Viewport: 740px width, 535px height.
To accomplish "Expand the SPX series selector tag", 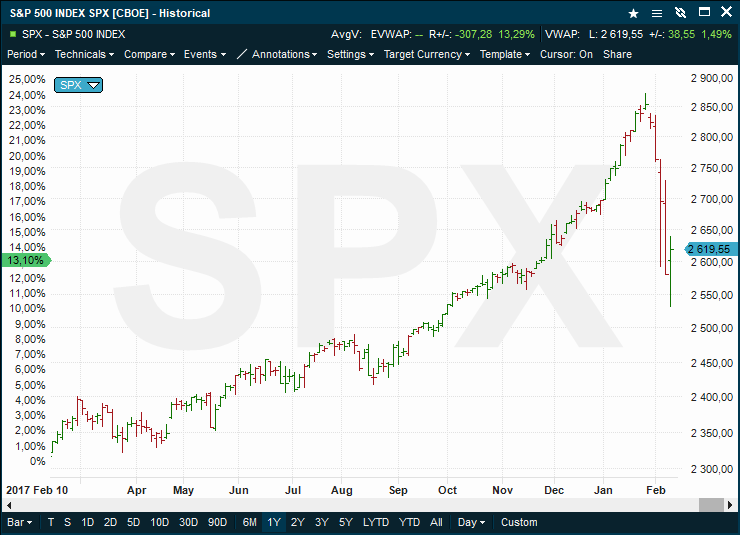I will [x=78, y=85].
